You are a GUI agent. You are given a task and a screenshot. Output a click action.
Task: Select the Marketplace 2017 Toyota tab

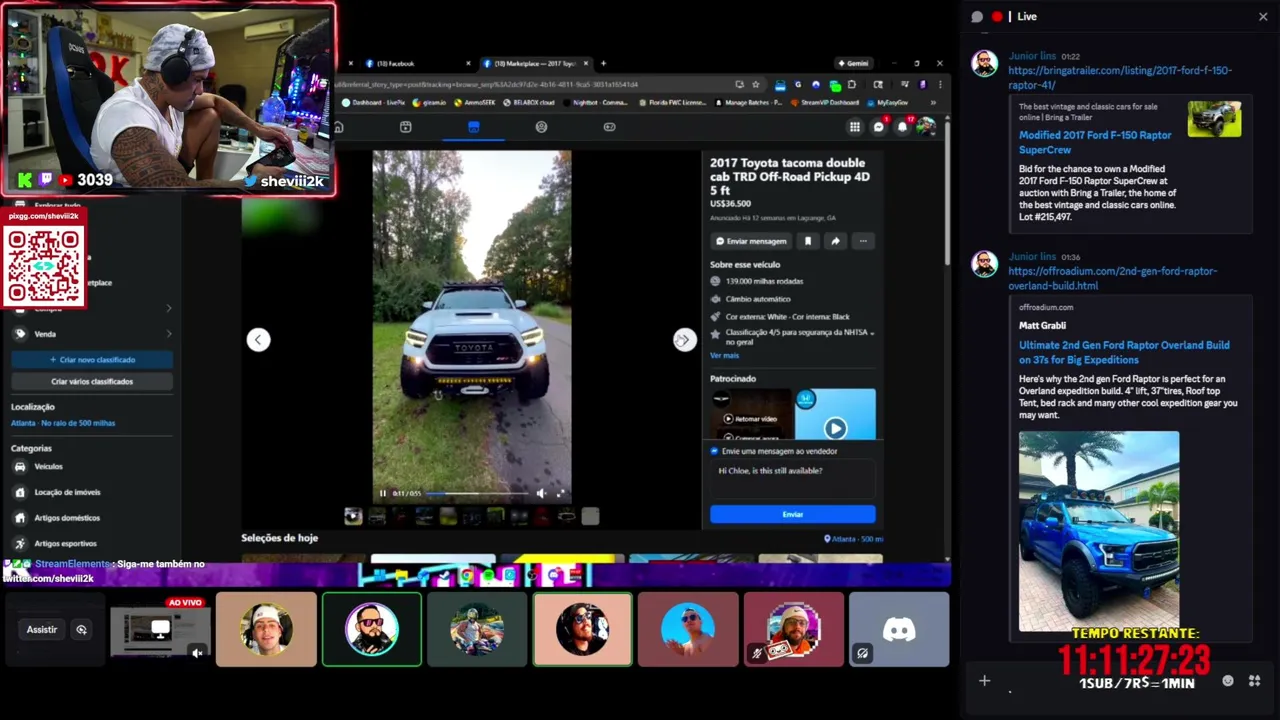coord(535,63)
